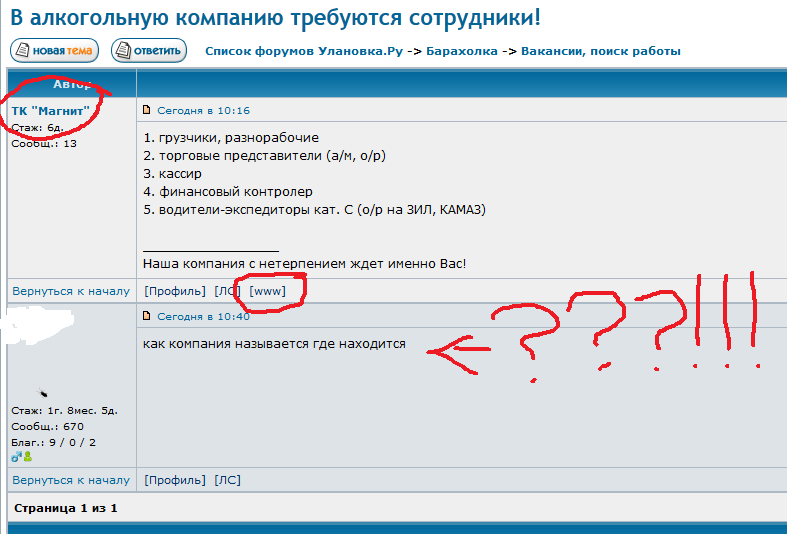Click the blue male gender icon
This screenshot has height=534, width=787.
click(16, 456)
